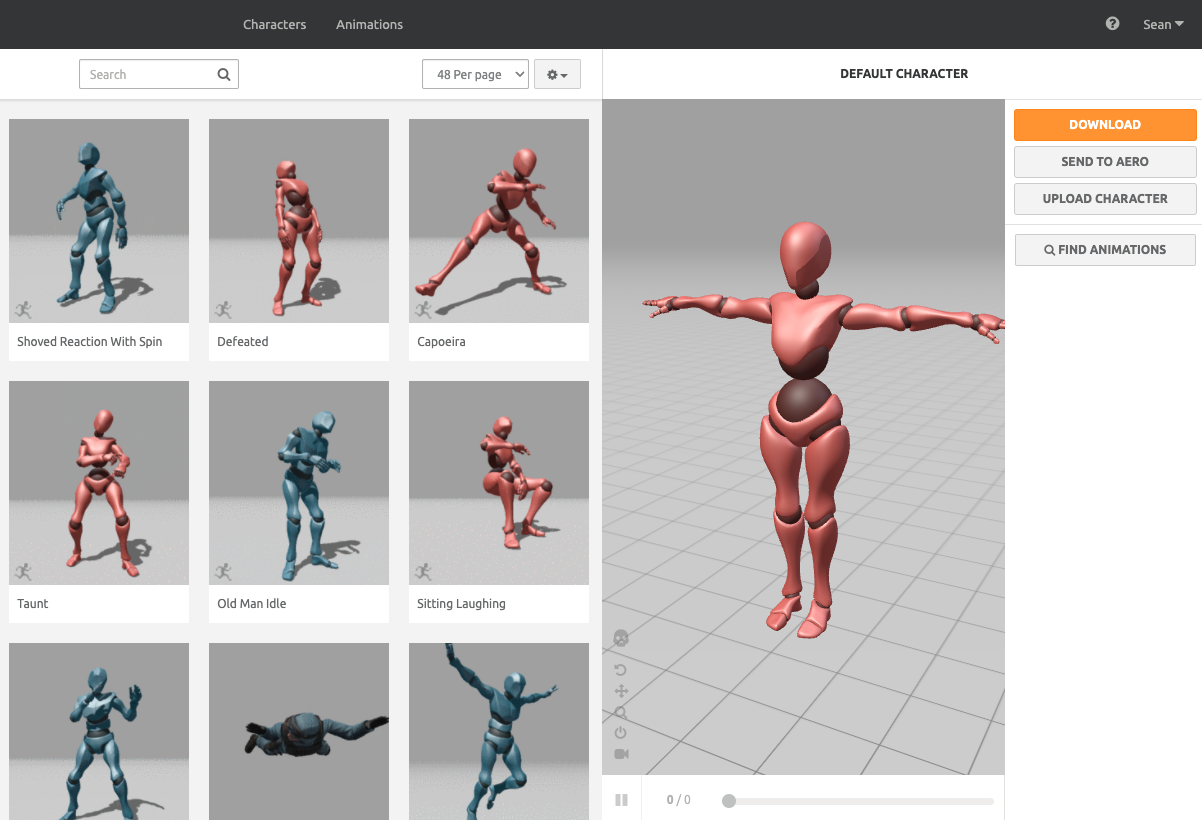Screen dimensions: 1202x820
Task: Click the power reset icon in viewer
Action: 621,733
